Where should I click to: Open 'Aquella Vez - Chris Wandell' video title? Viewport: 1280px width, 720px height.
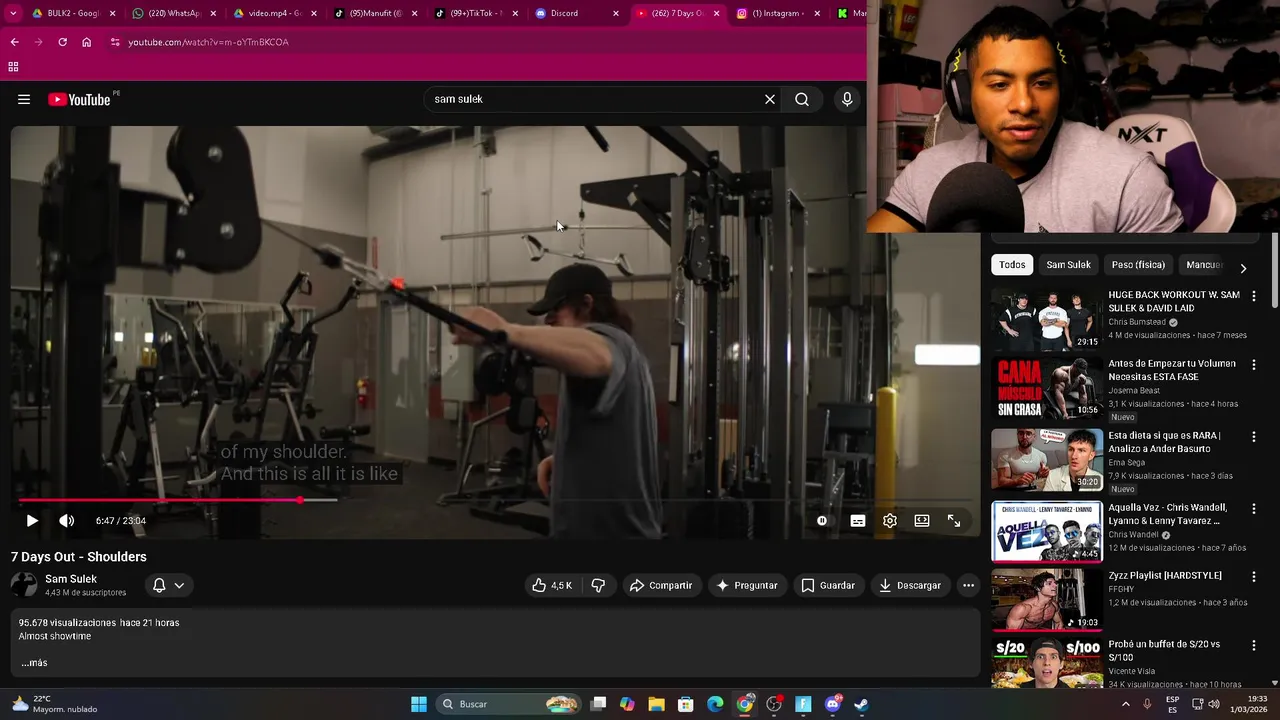(1168, 514)
